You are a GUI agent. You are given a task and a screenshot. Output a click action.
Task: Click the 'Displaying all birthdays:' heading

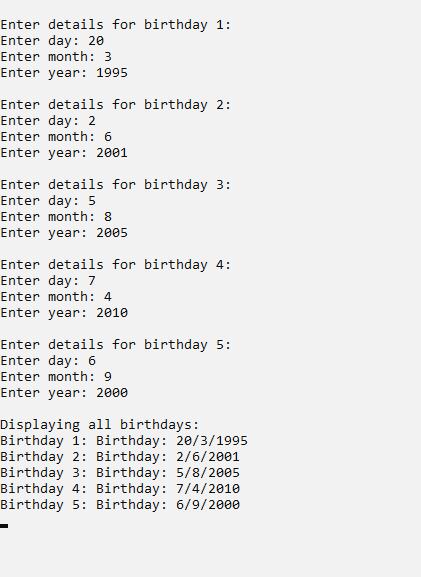click(x=99, y=425)
